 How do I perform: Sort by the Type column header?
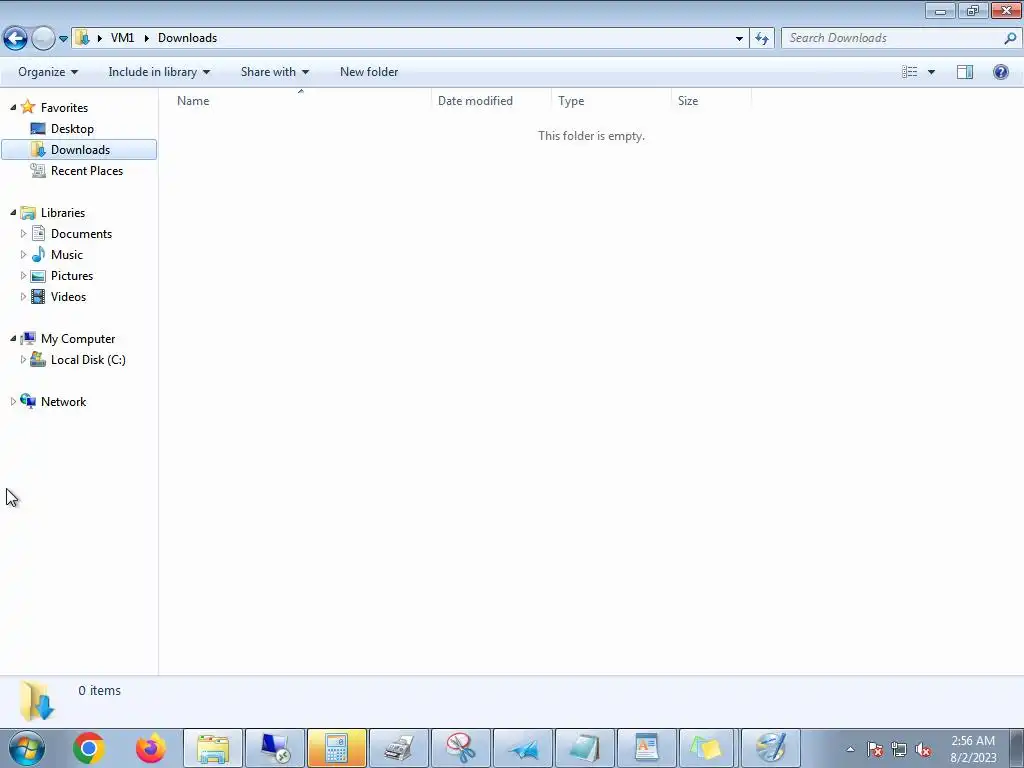(x=611, y=101)
